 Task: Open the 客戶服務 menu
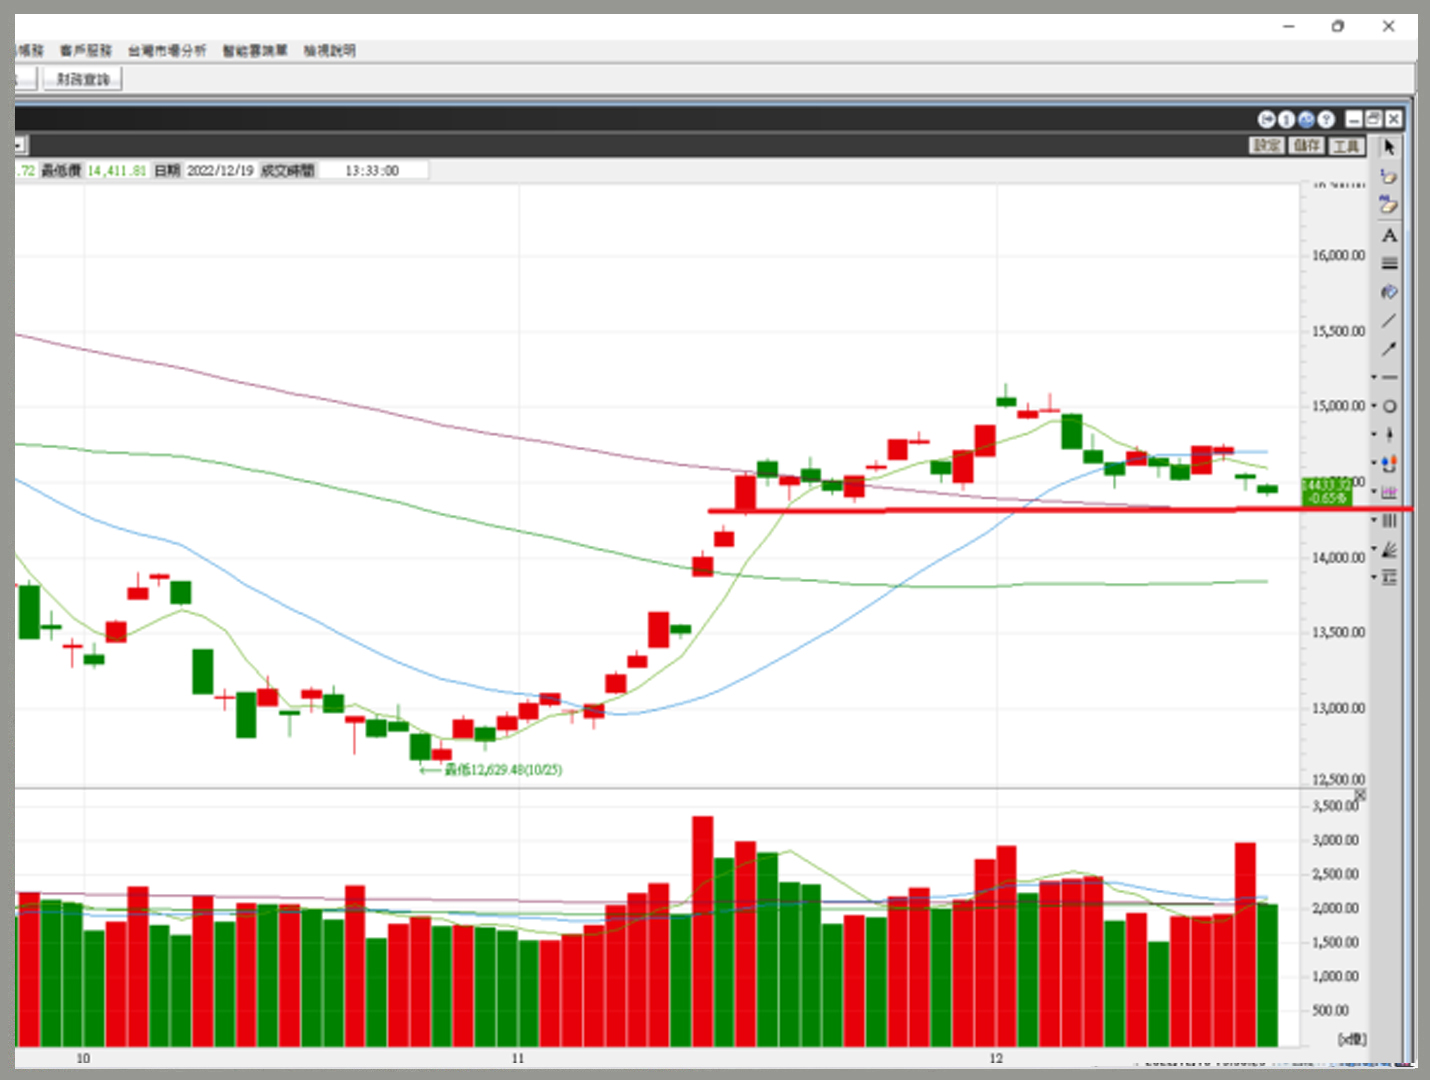[86, 51]
